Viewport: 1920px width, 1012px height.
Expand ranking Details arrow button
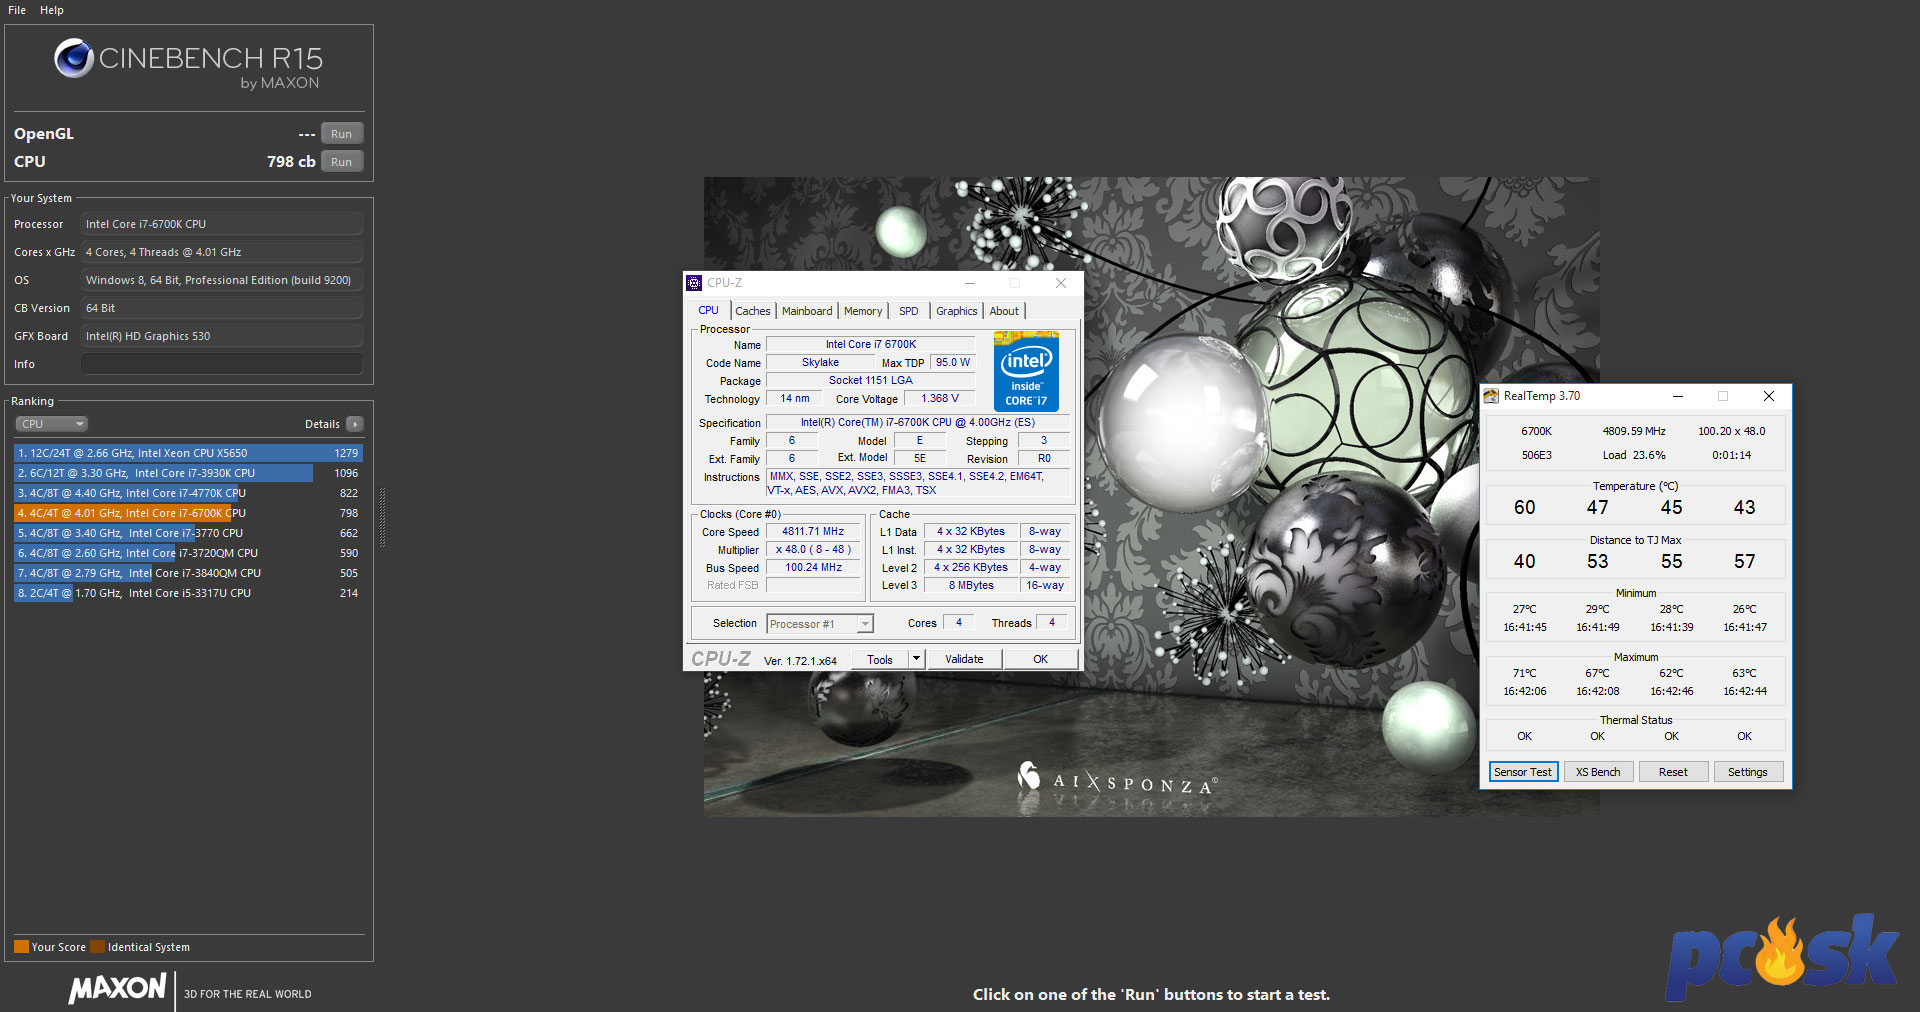[355, 424]
